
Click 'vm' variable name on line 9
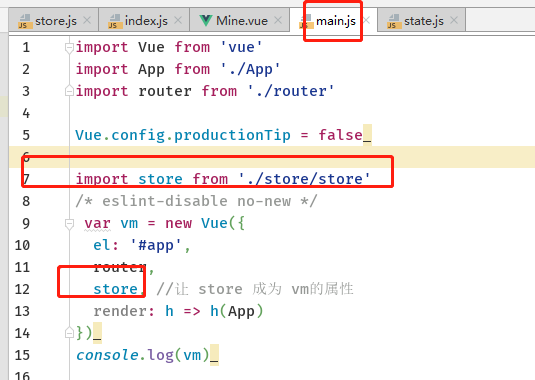[129, 223]
